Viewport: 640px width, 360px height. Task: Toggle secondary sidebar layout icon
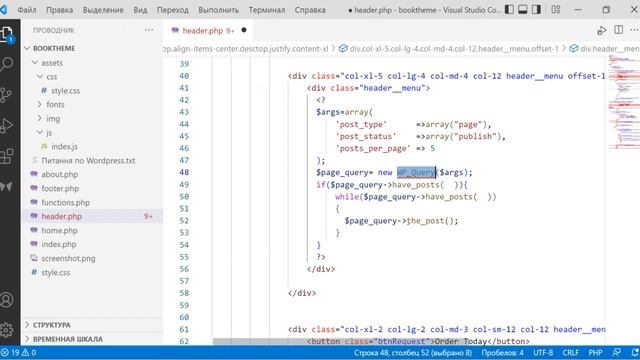pos(536,9)
